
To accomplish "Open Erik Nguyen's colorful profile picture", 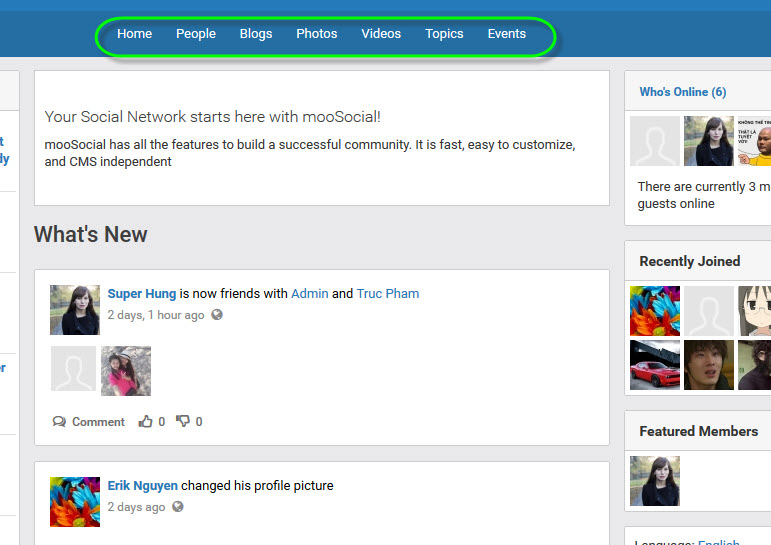I will [75, 502].
